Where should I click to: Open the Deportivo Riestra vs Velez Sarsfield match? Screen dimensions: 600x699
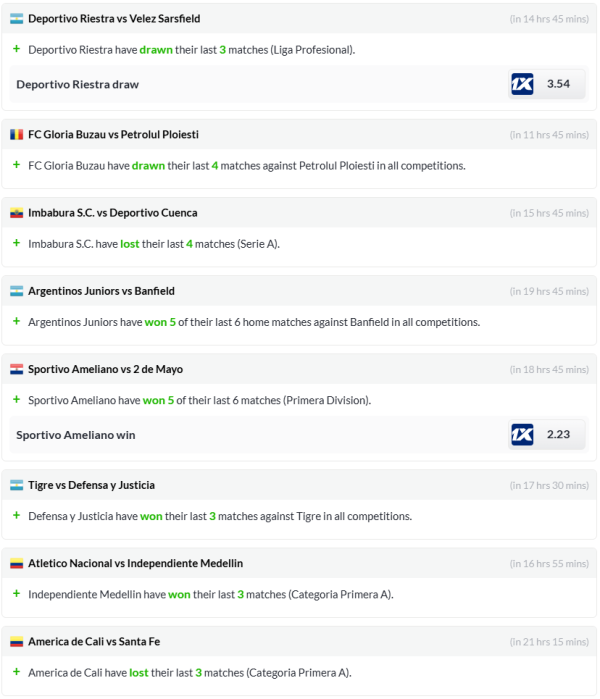112,19
